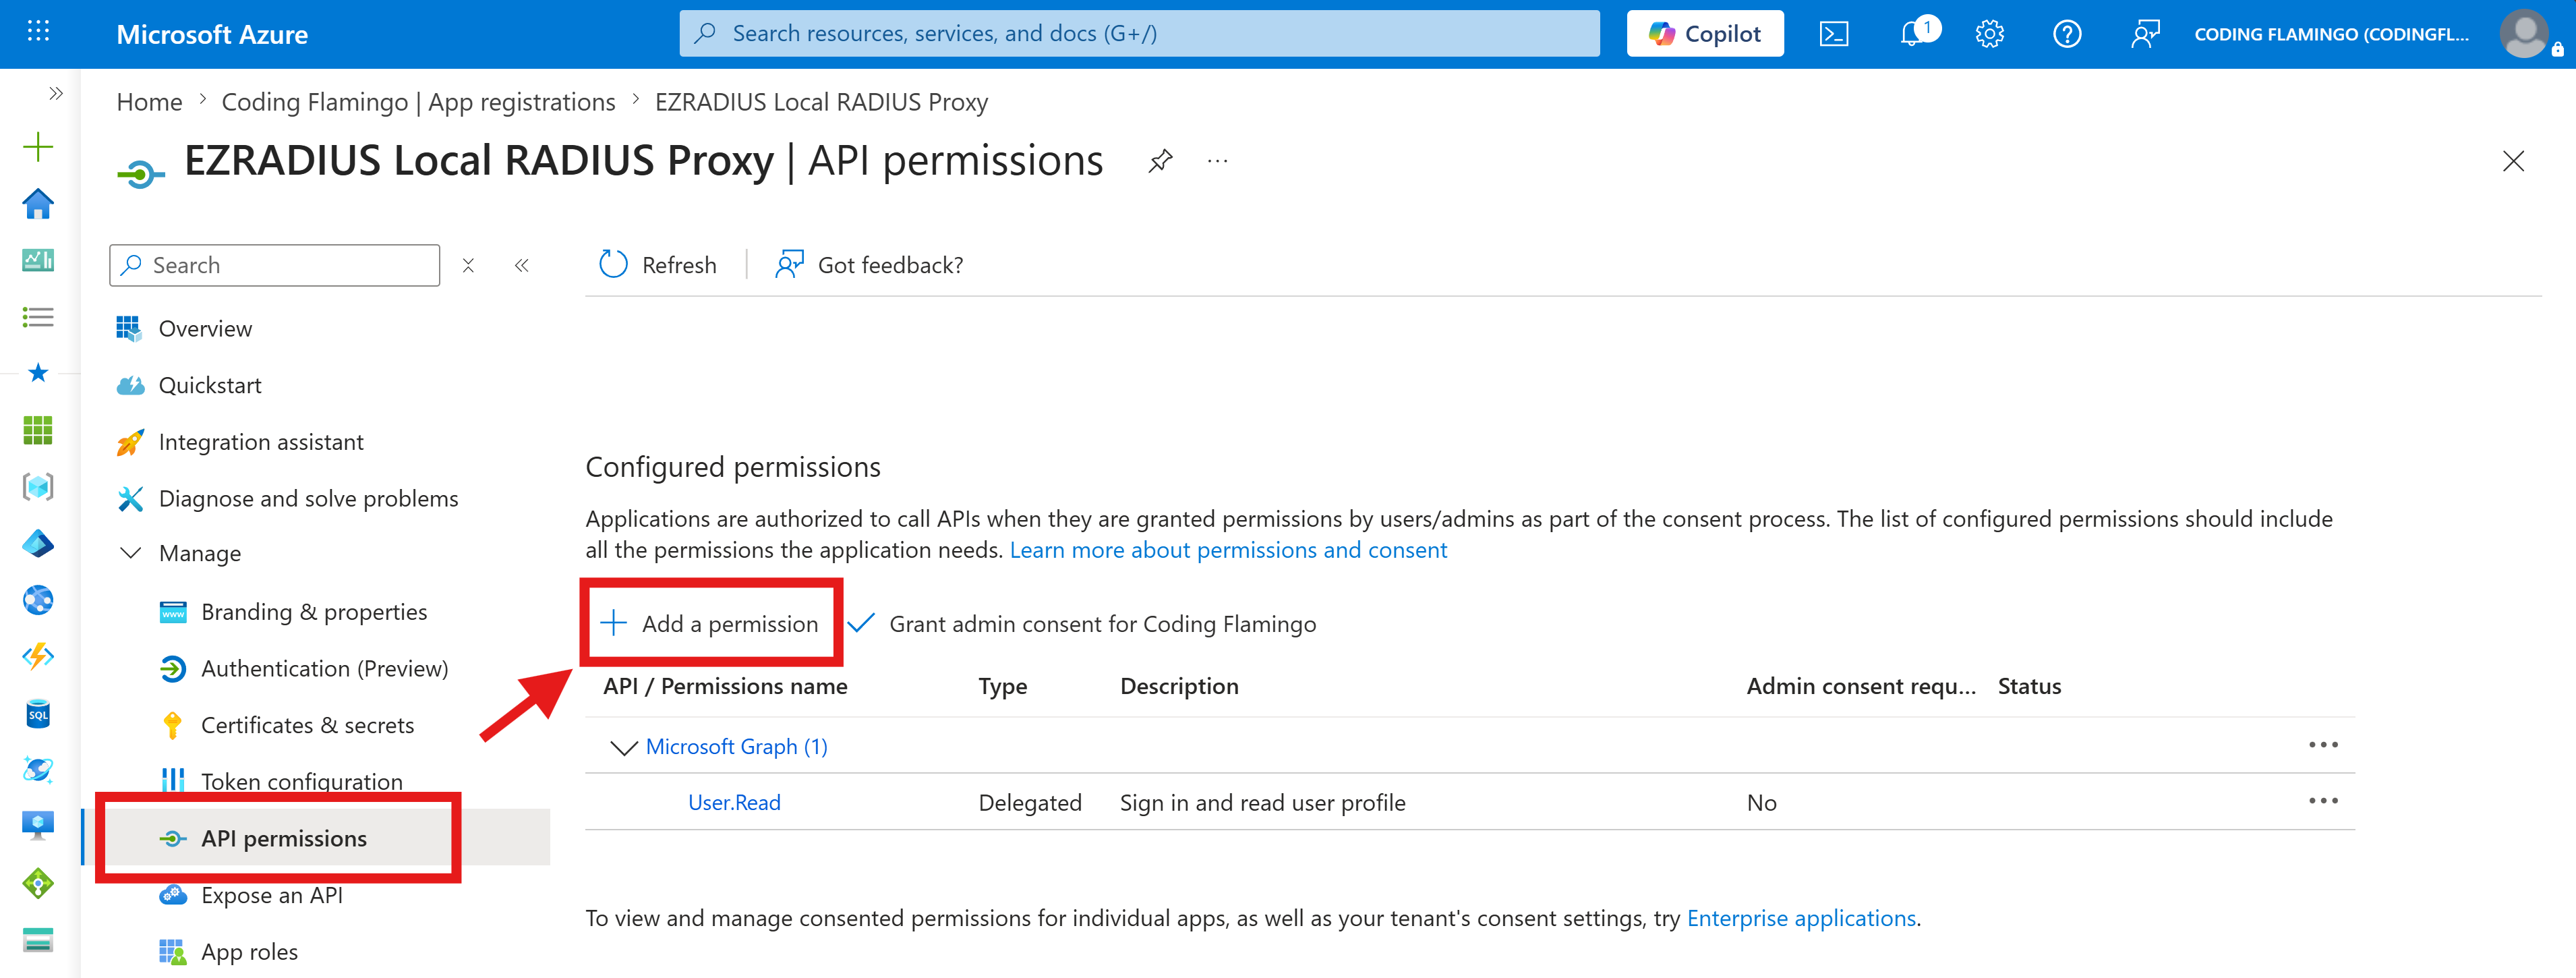Viewport: 2576px width, 978px height.
Task: Expand the left portal sidebar
Action: 56,93
